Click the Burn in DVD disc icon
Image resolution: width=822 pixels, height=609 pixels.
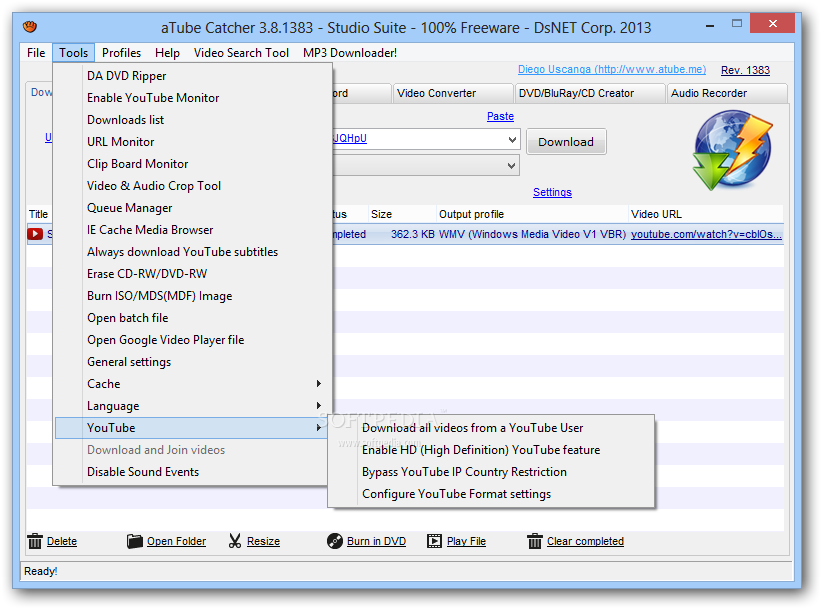(334, 541)
